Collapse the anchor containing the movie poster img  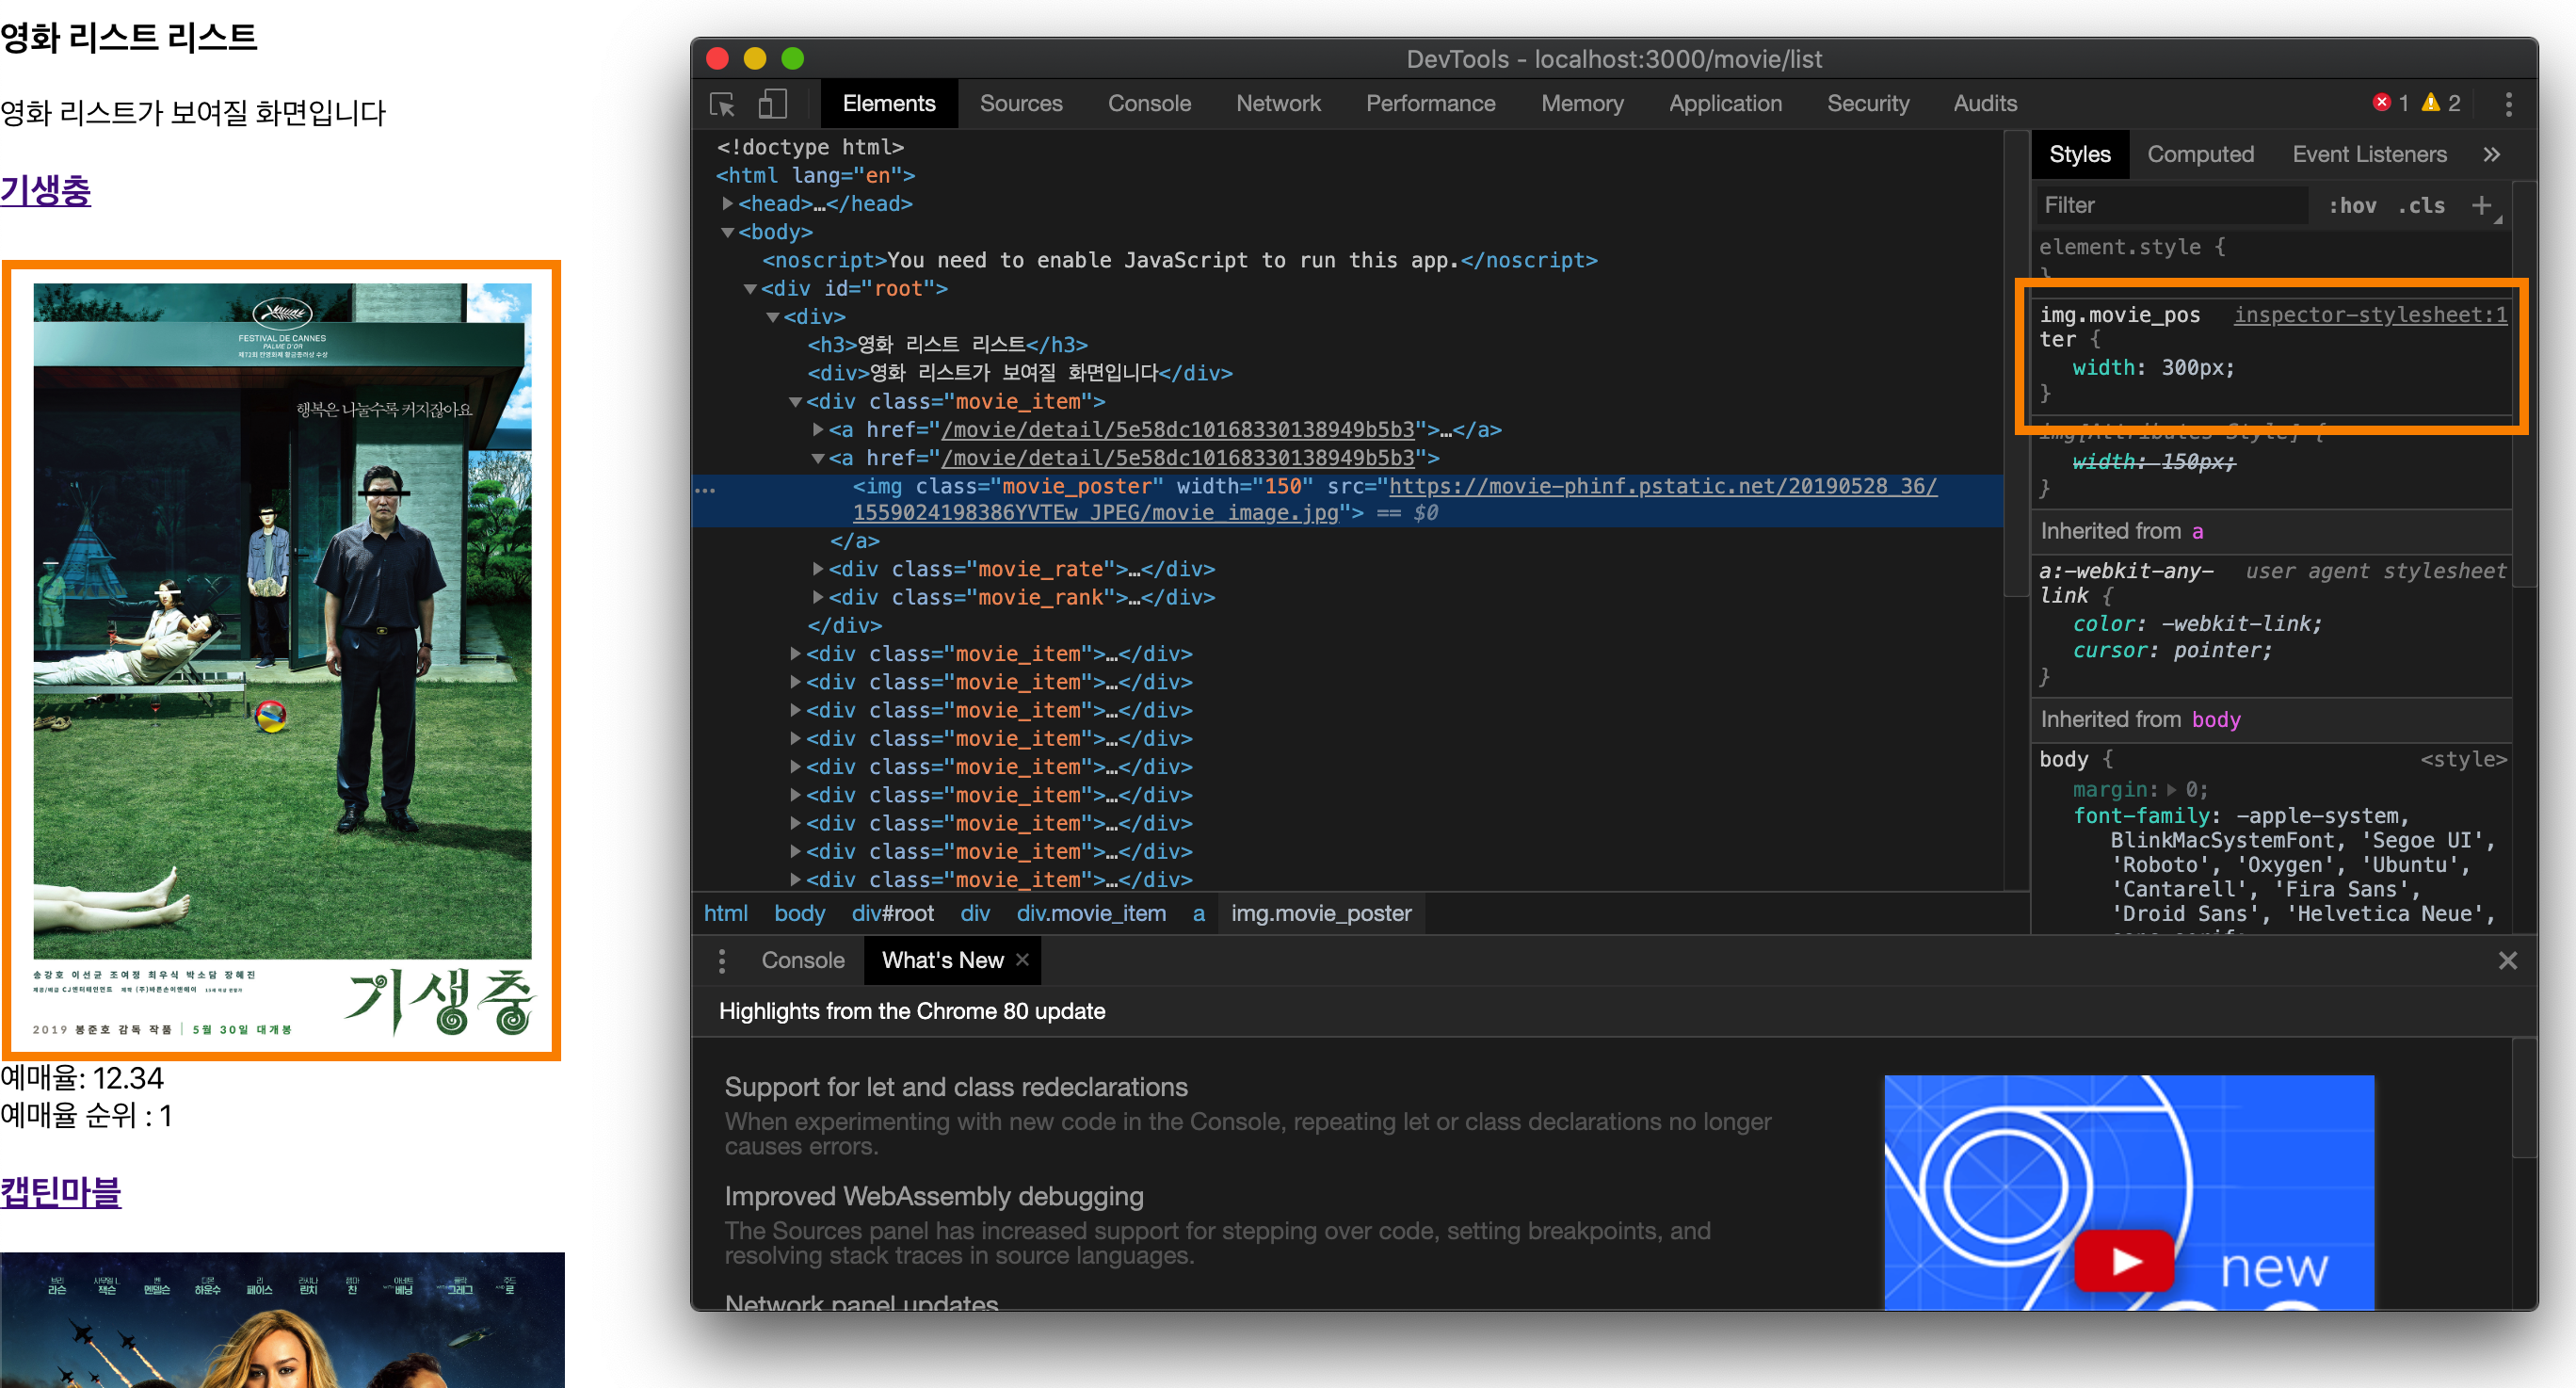pos(818,459)
